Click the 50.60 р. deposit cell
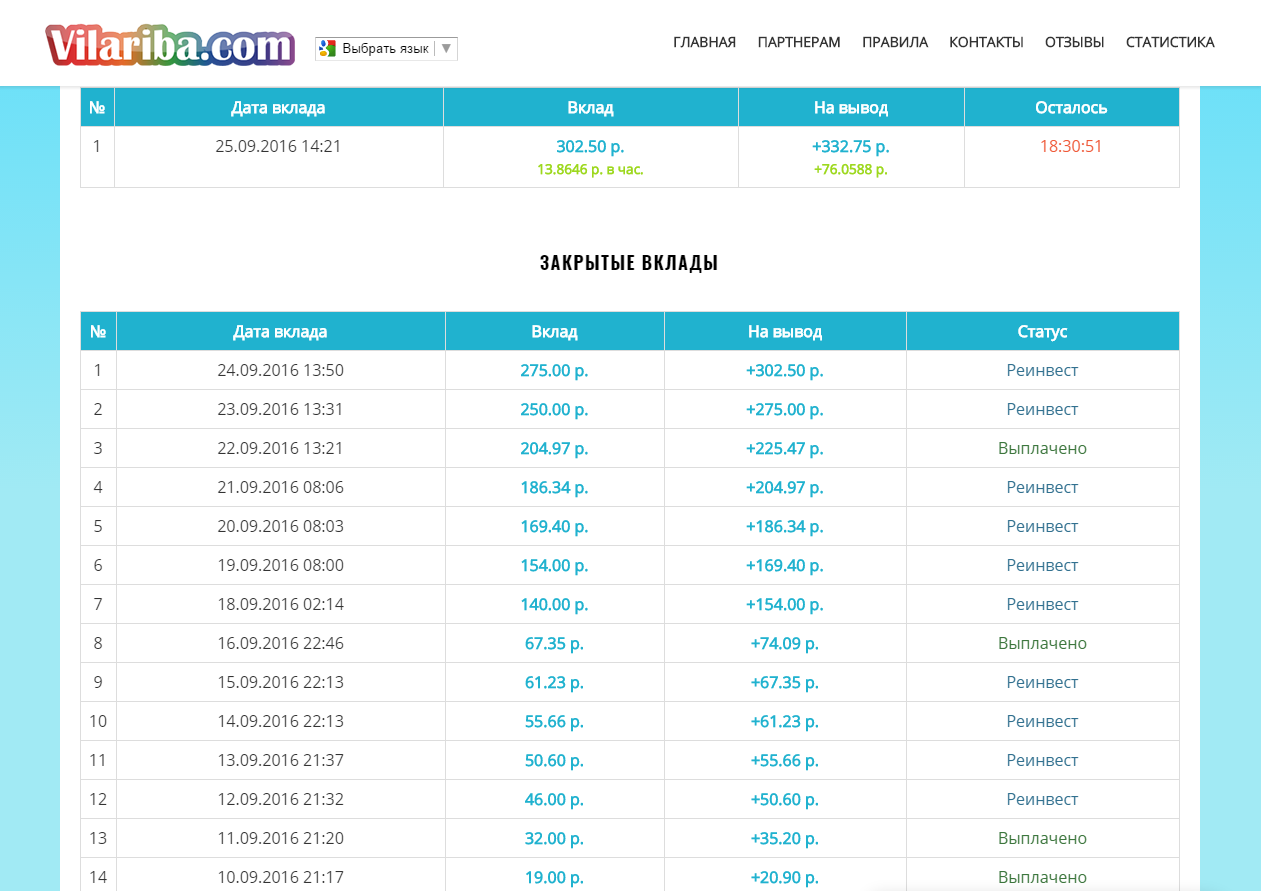Image resolution: width=1261 pixels, height=891 pixels. point(554,760)
